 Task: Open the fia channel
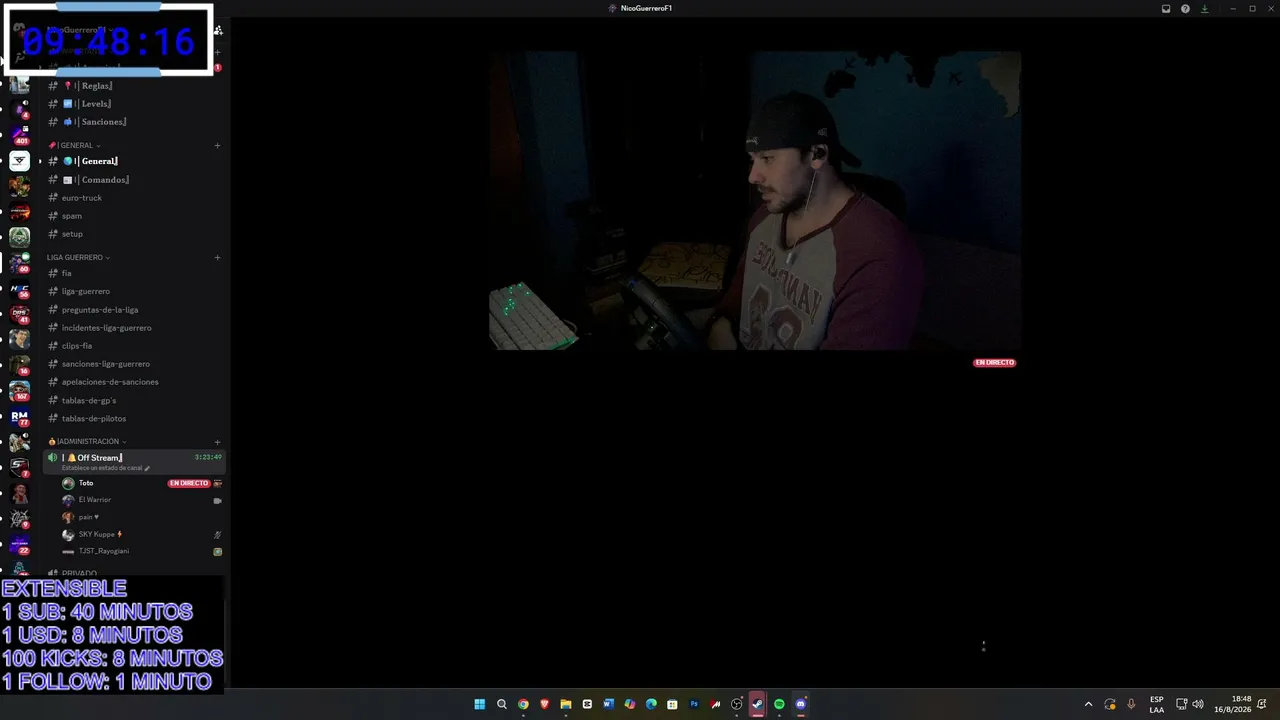134,273
